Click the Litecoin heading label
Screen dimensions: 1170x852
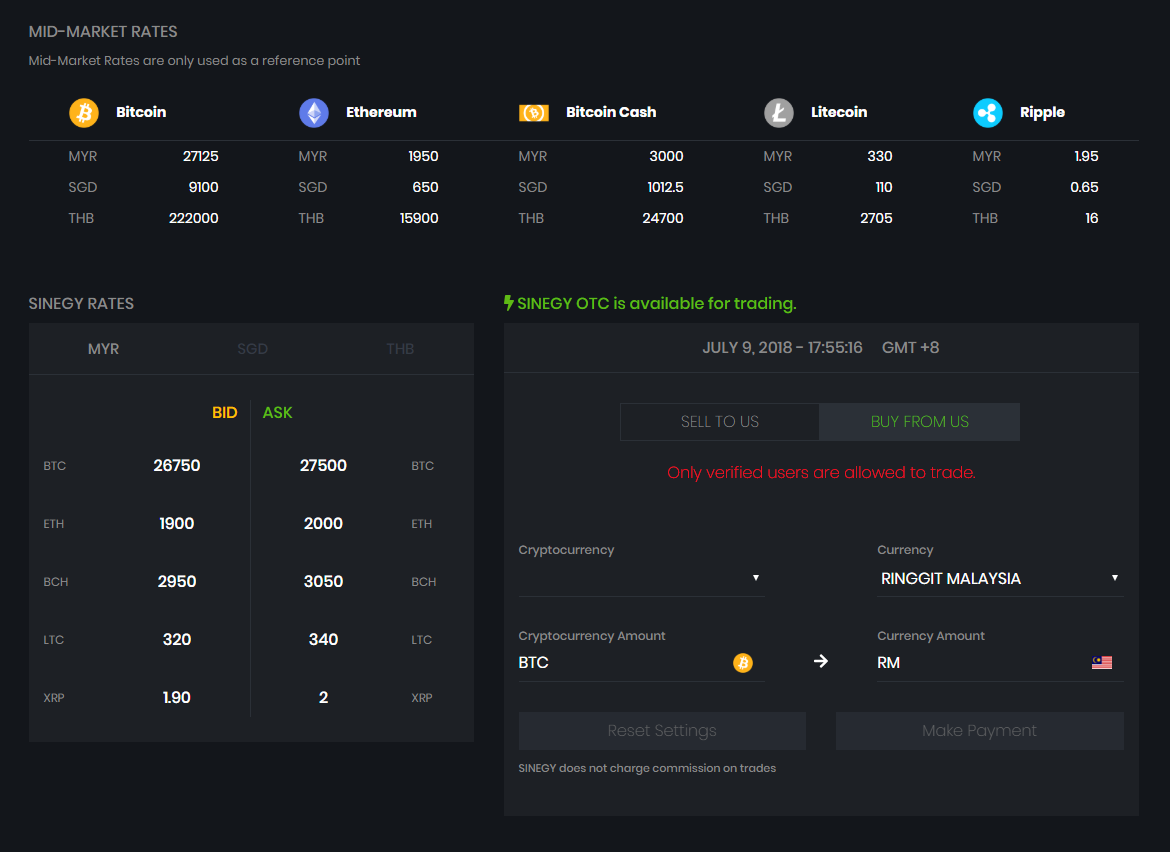click(x=839, y=112)
